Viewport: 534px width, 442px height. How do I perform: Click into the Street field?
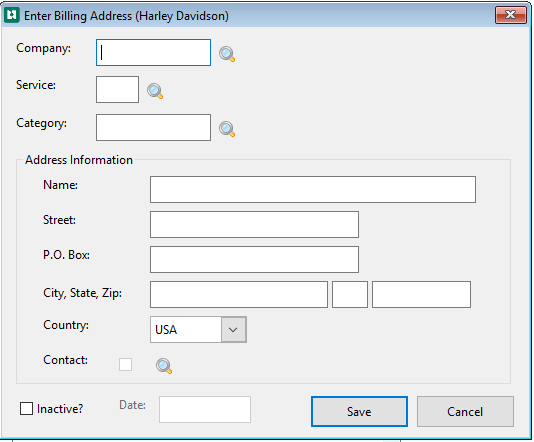coord(254,224)
